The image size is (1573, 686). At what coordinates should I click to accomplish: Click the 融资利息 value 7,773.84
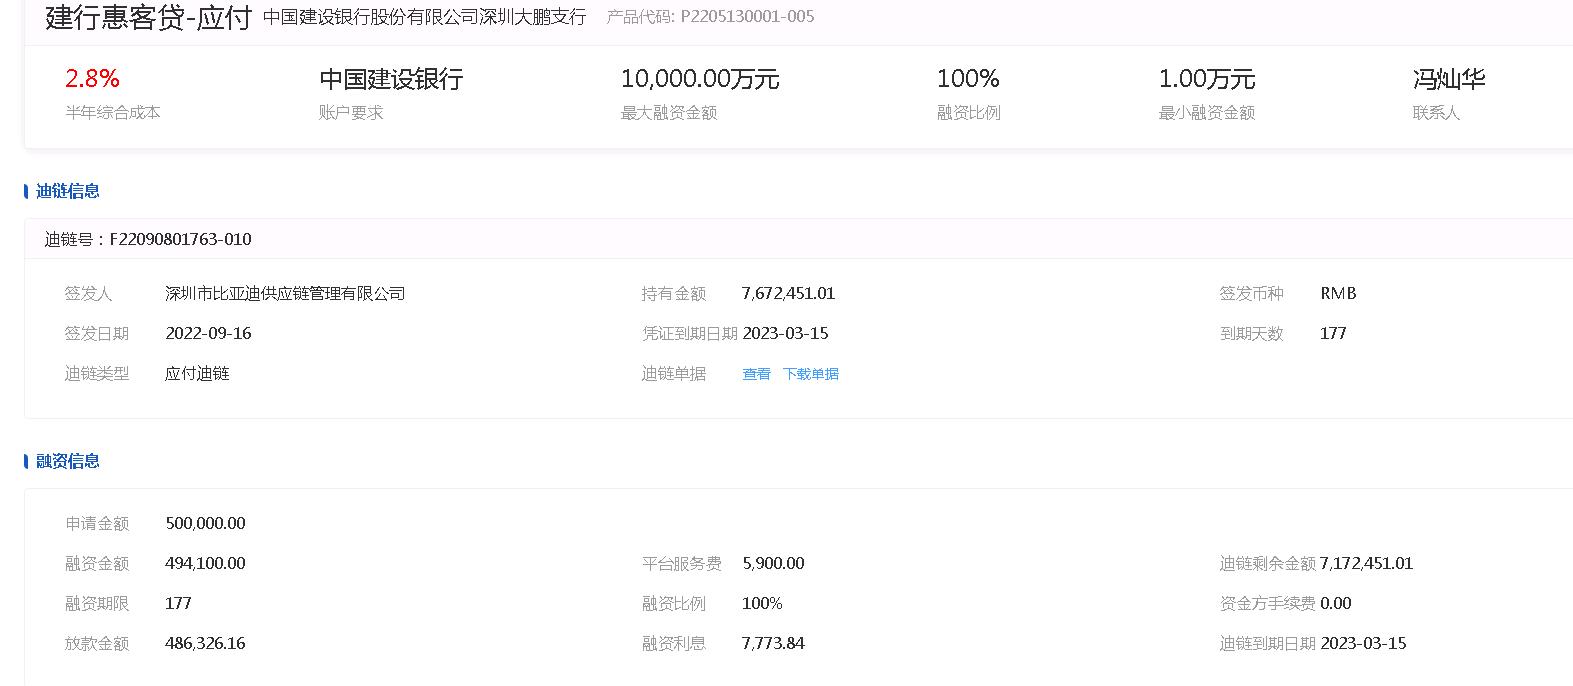point(773,644)
